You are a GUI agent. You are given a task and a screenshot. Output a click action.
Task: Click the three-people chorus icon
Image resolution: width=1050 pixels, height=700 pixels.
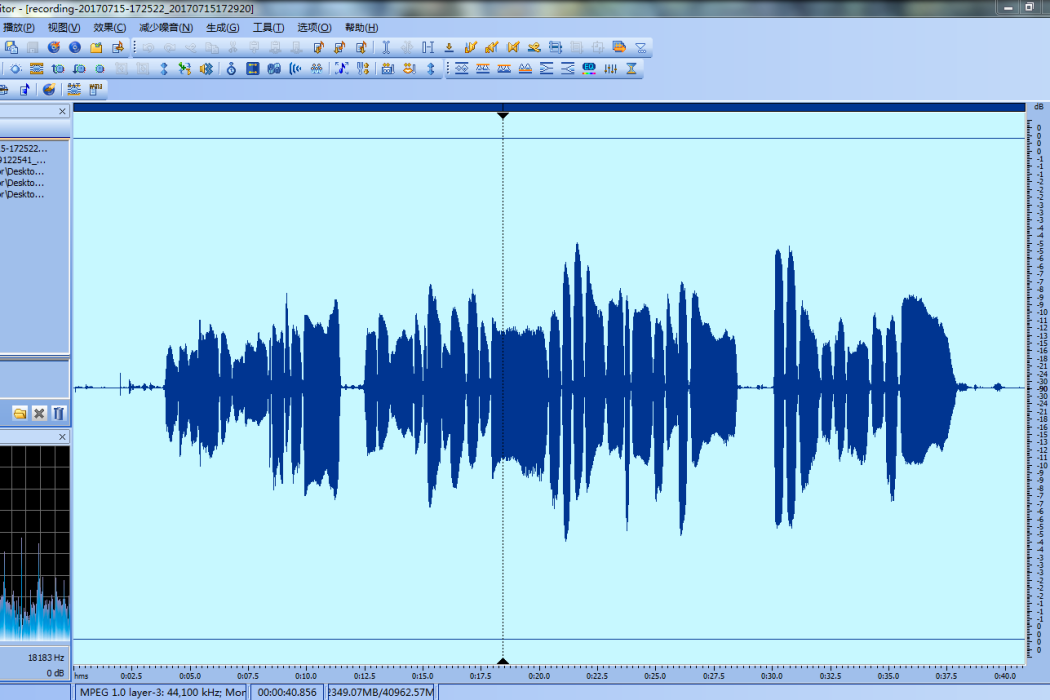coord(317,68)
